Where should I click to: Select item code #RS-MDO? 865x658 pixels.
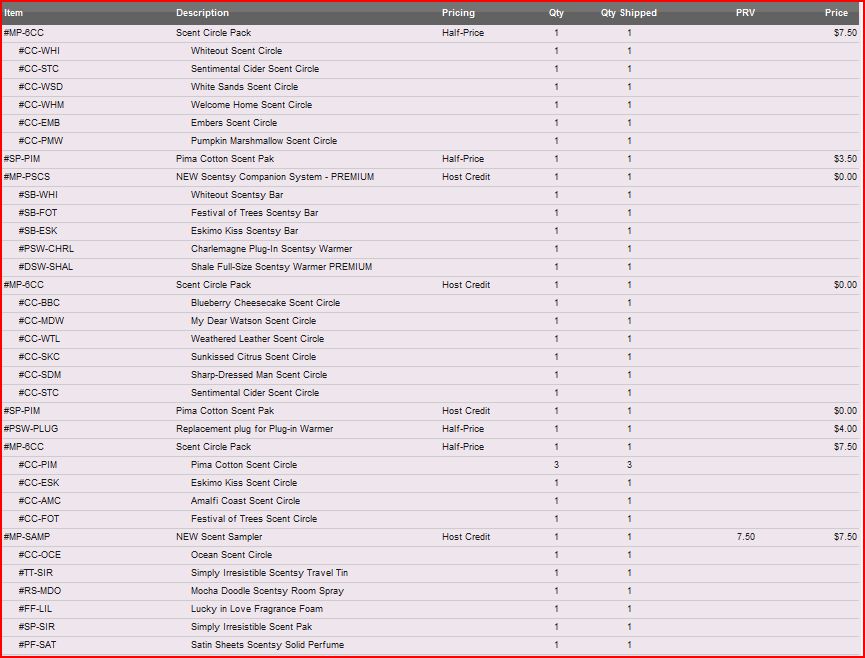[40, 591]
